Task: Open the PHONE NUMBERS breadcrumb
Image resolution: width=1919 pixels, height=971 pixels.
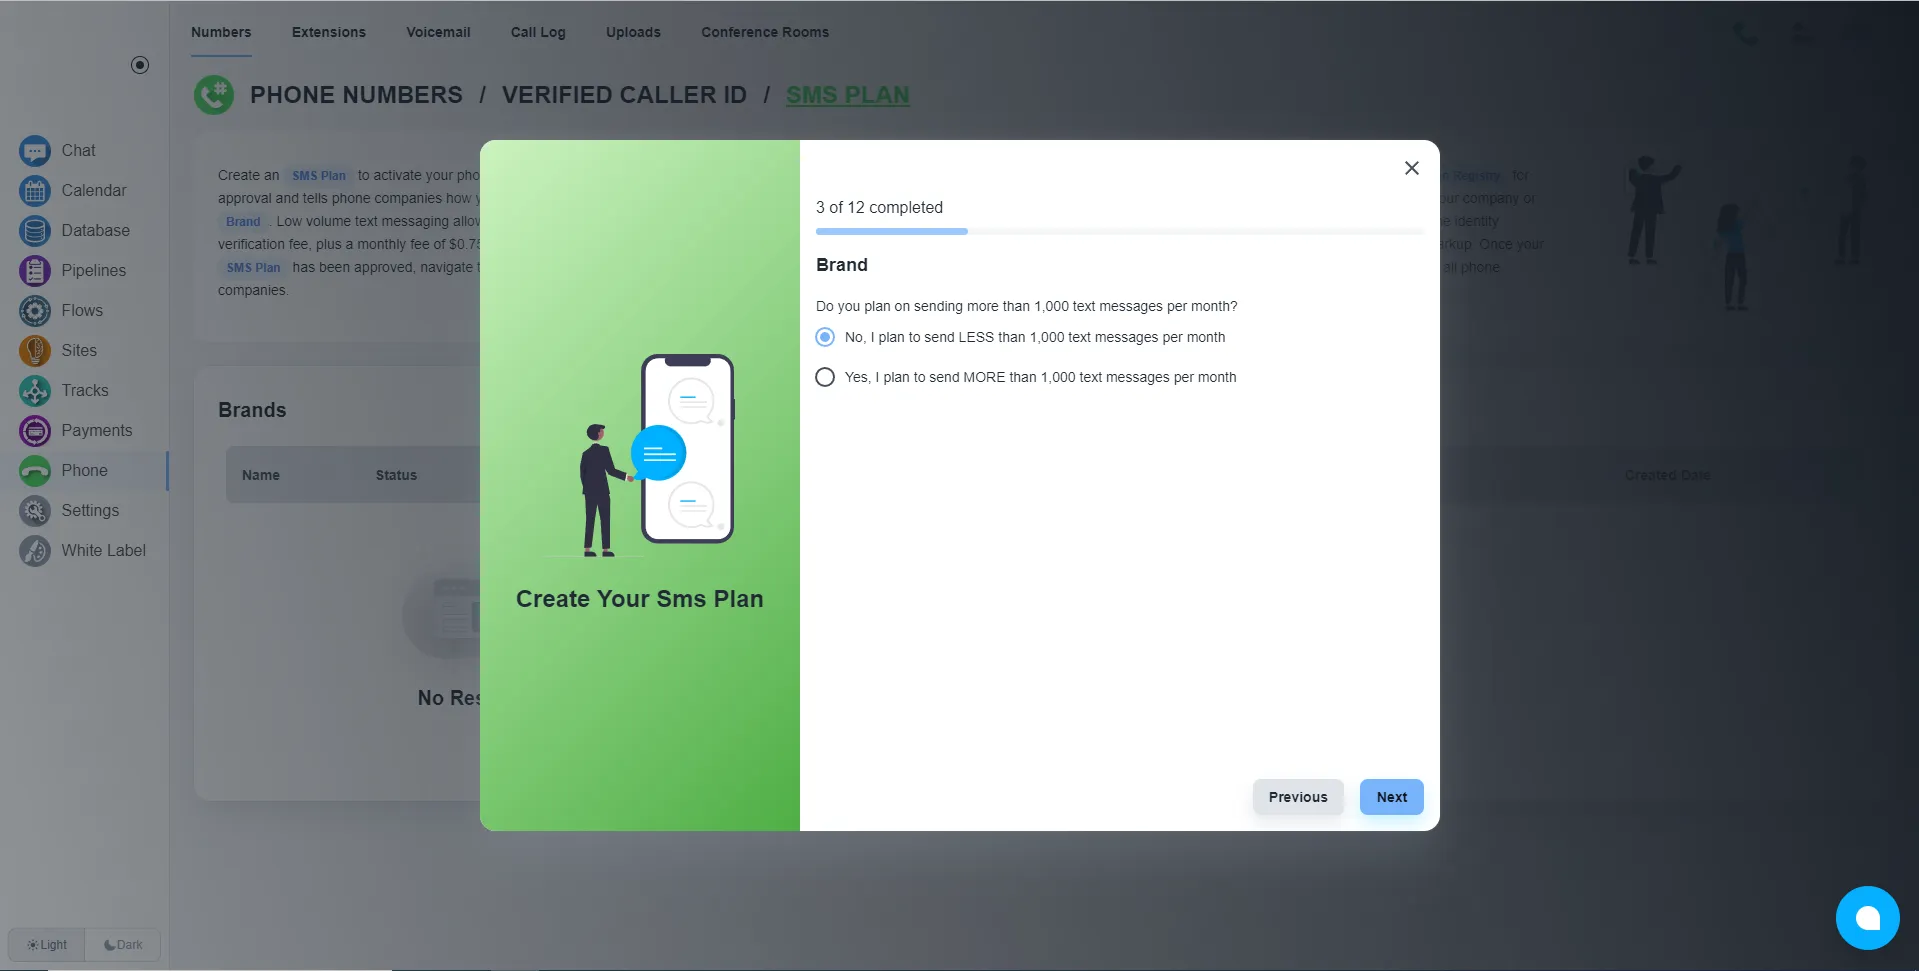Action: click(x=356, y=95)
